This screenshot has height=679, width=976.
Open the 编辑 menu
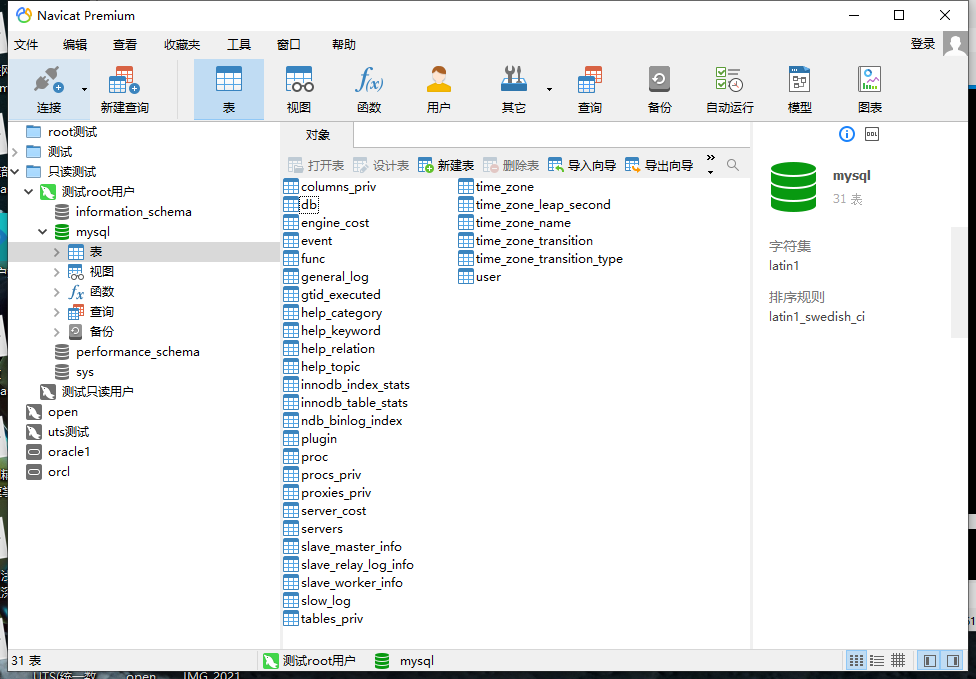tap(75, 44)
